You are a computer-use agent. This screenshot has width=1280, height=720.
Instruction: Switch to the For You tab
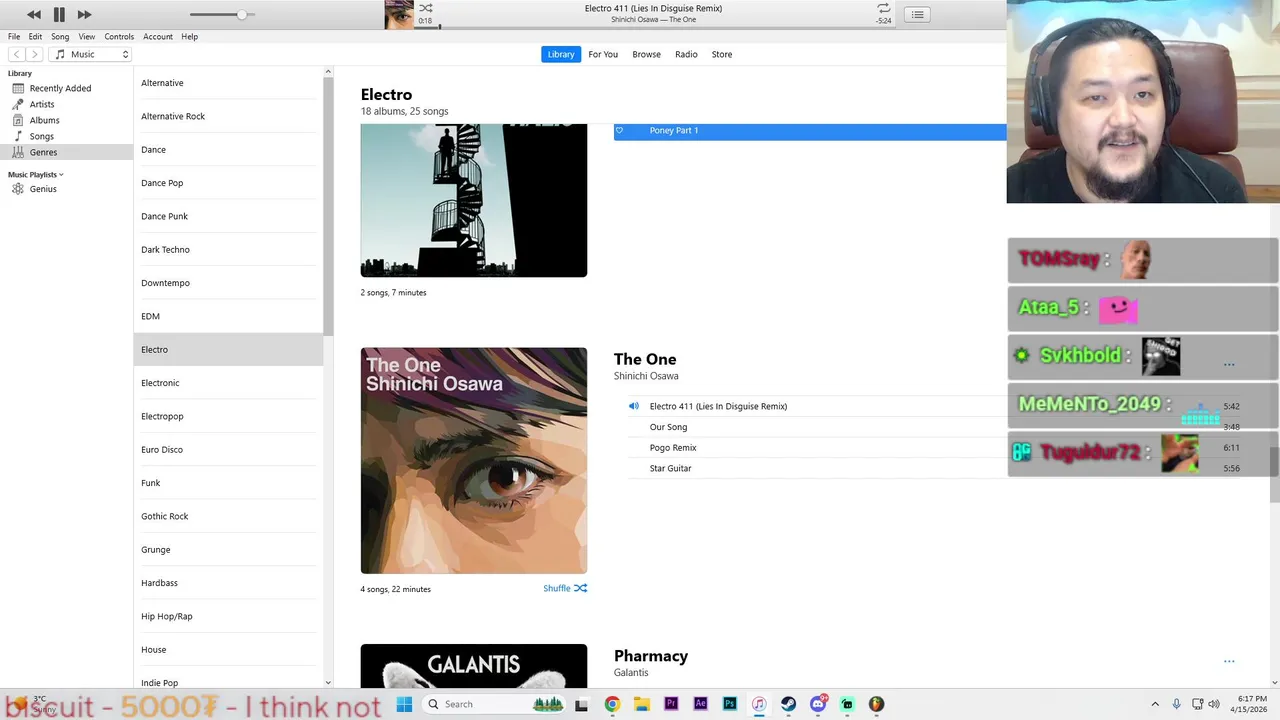(x=603, y=54)
